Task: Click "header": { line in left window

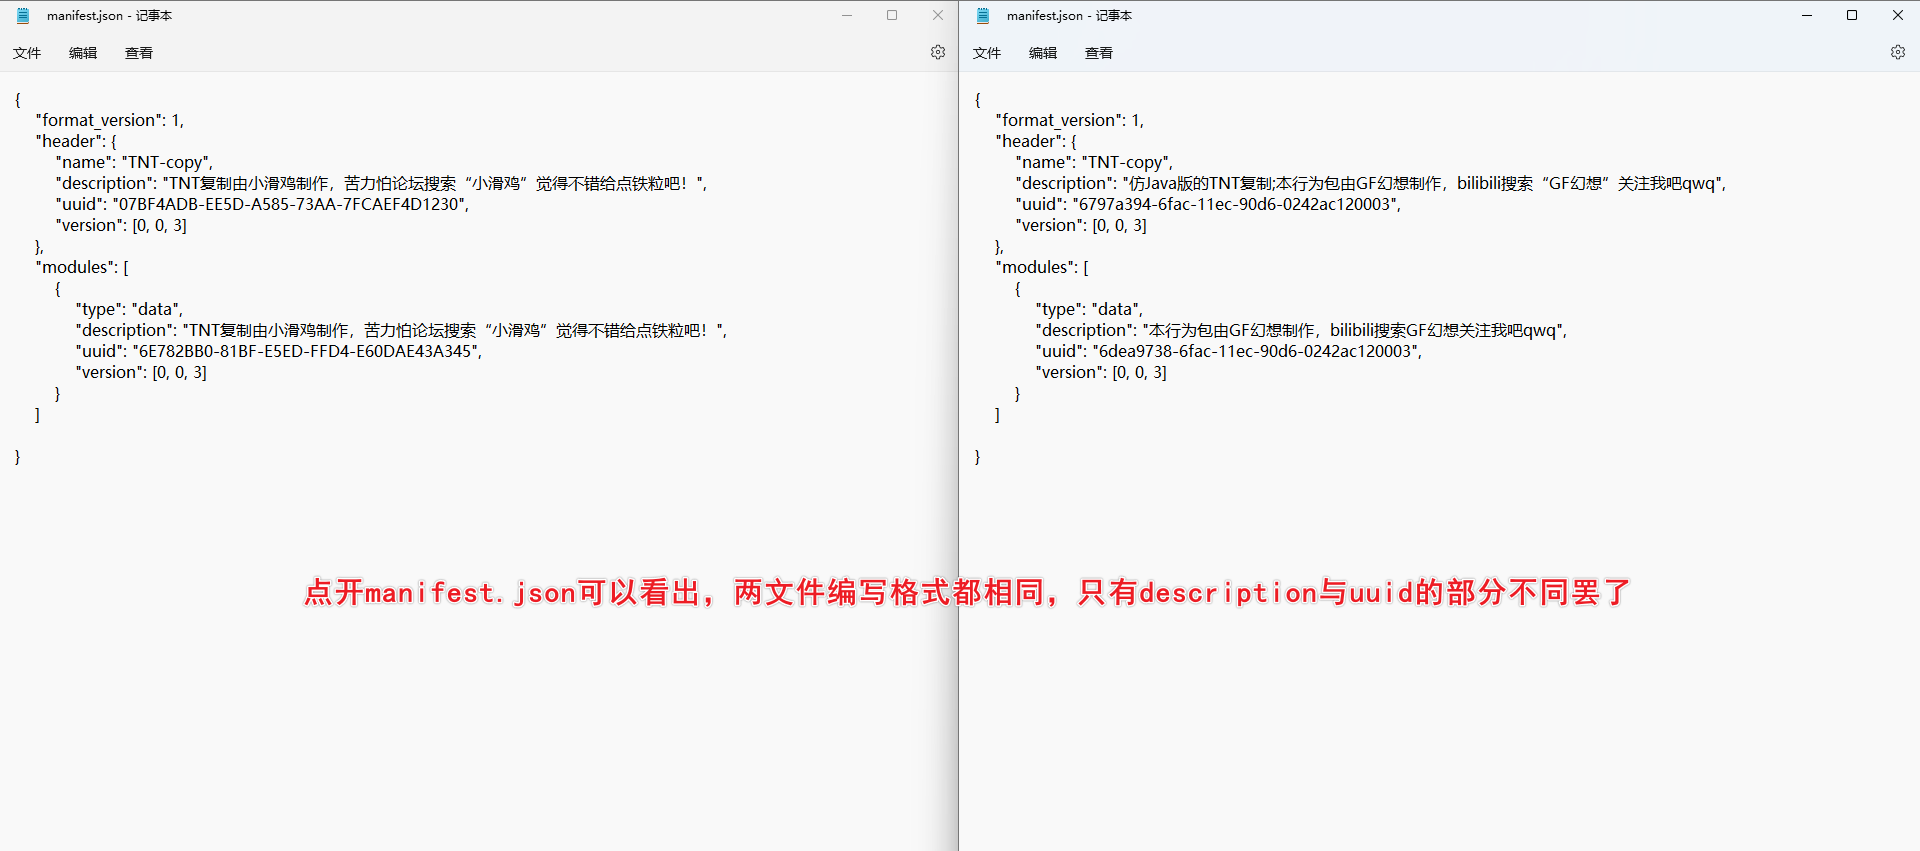Action: [76, 141]
